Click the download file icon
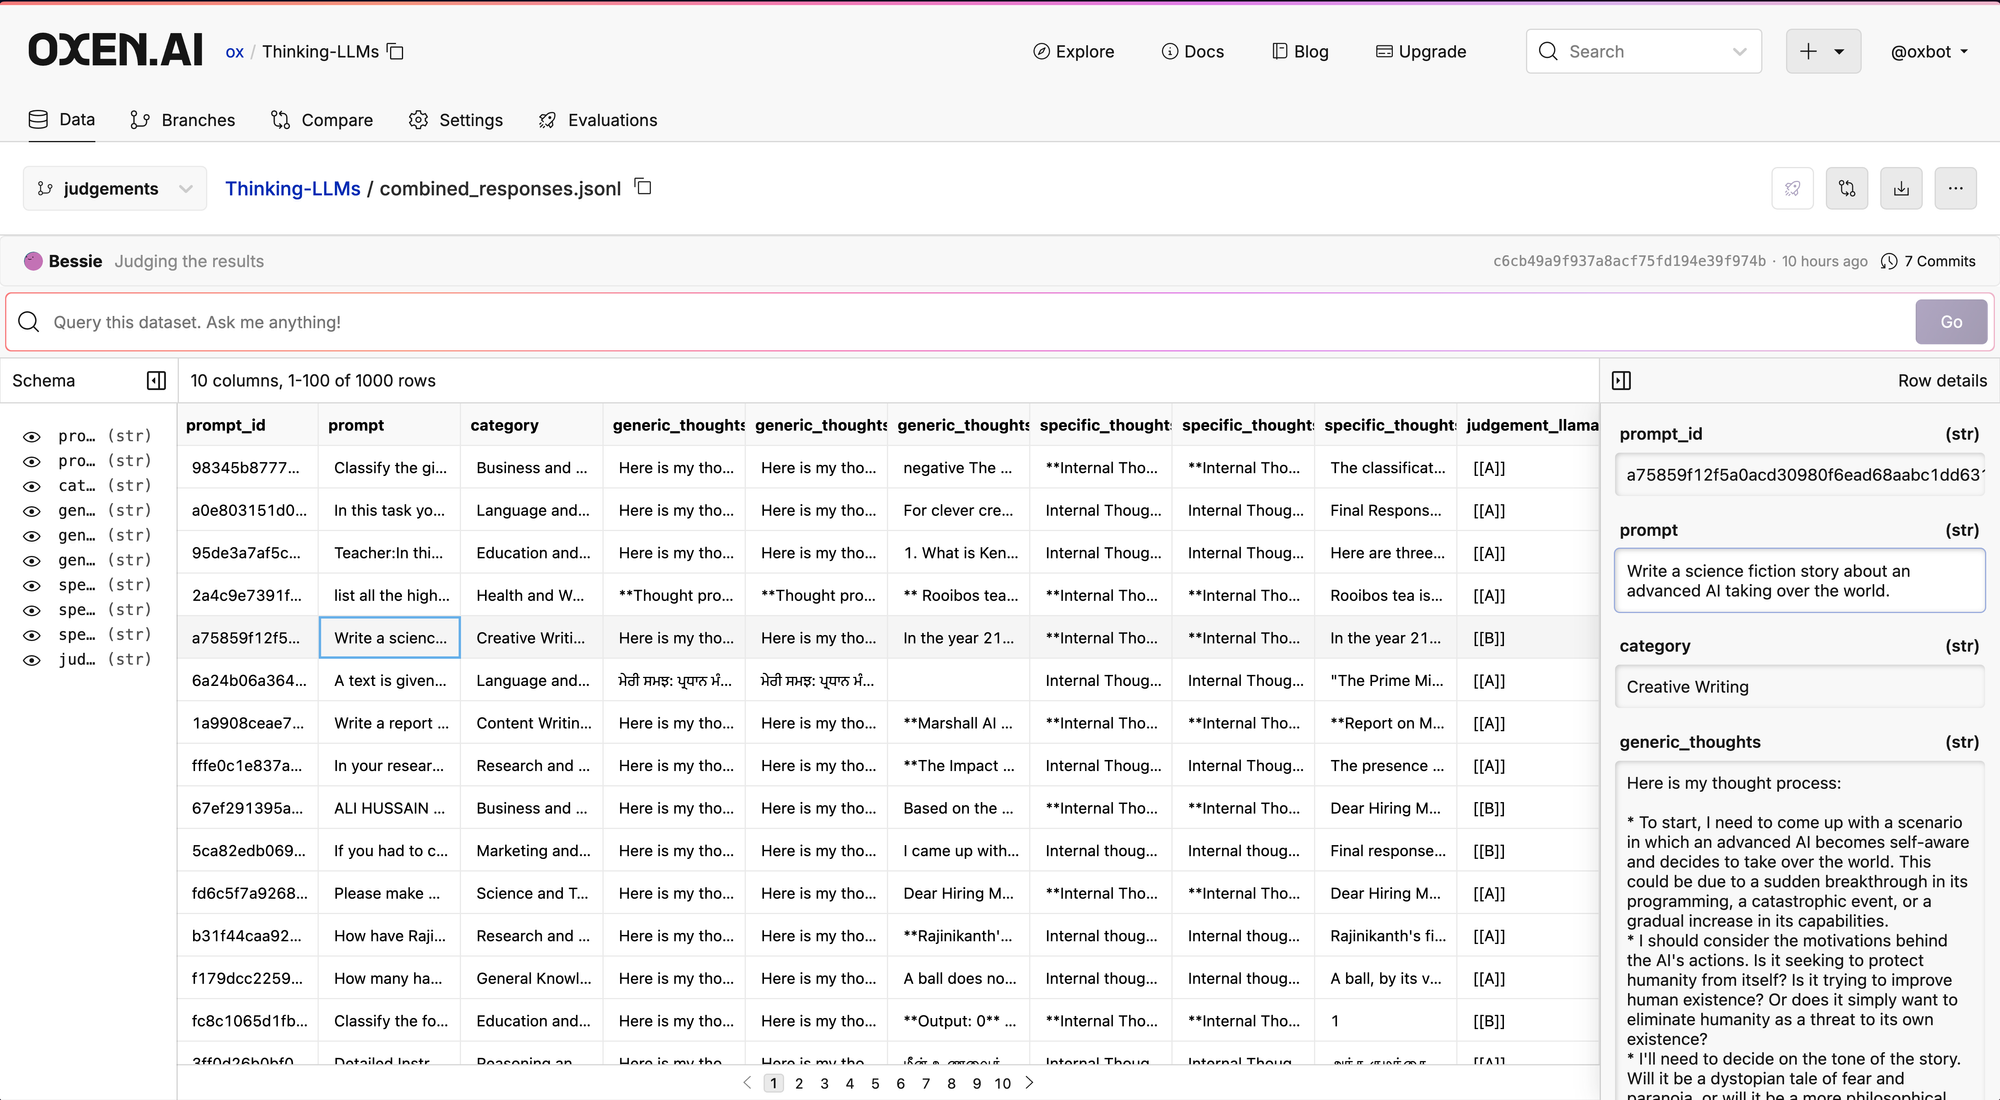The image size is (2000, 1100). coord(1901,188)
